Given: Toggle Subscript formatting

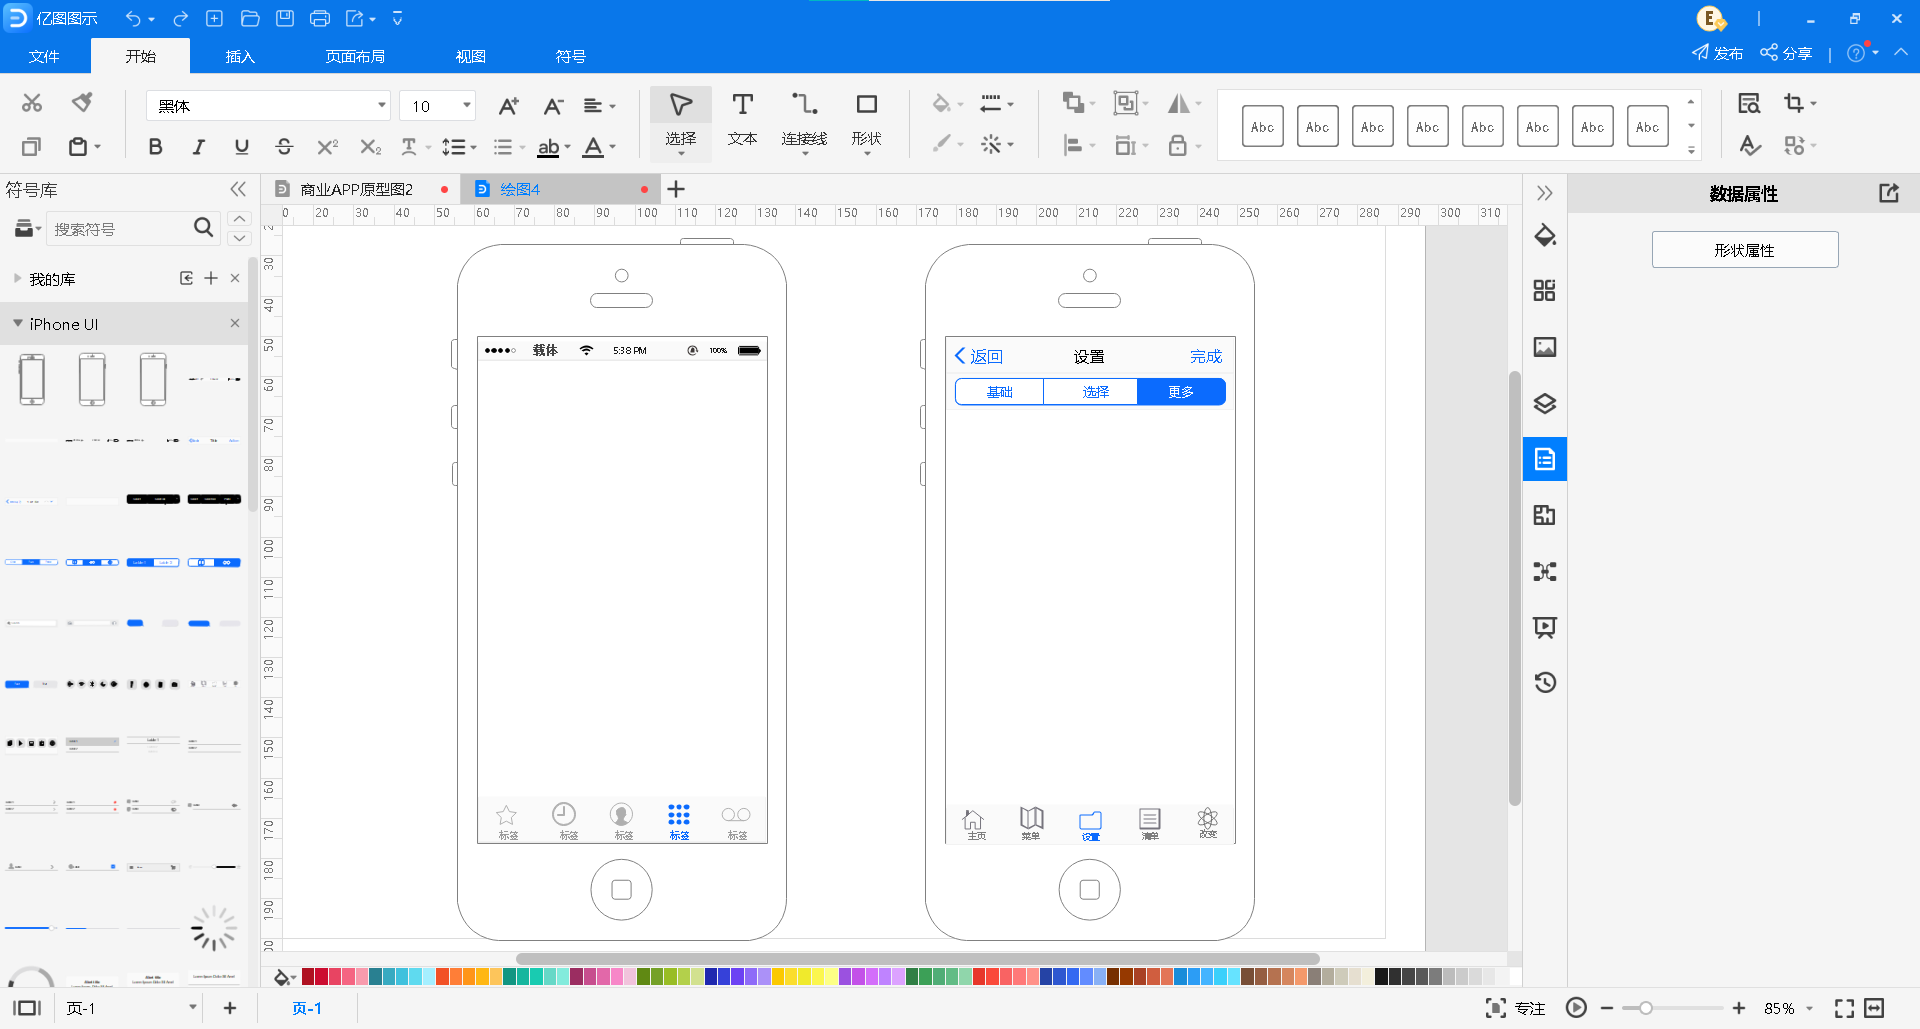Looking at the screenshot, I should point(370,147).
